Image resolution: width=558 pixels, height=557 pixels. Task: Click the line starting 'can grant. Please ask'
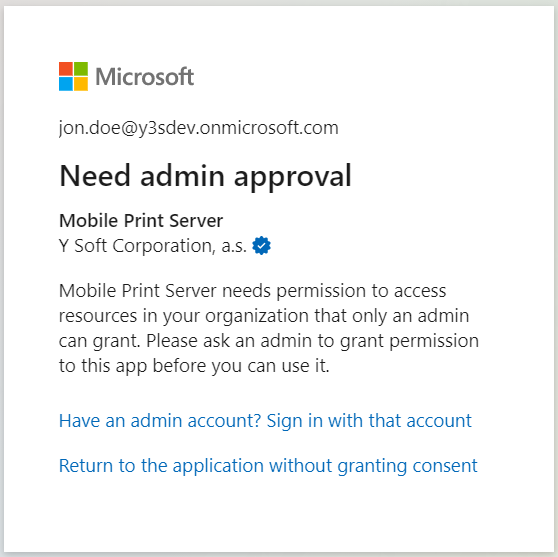tap(269, 341)
